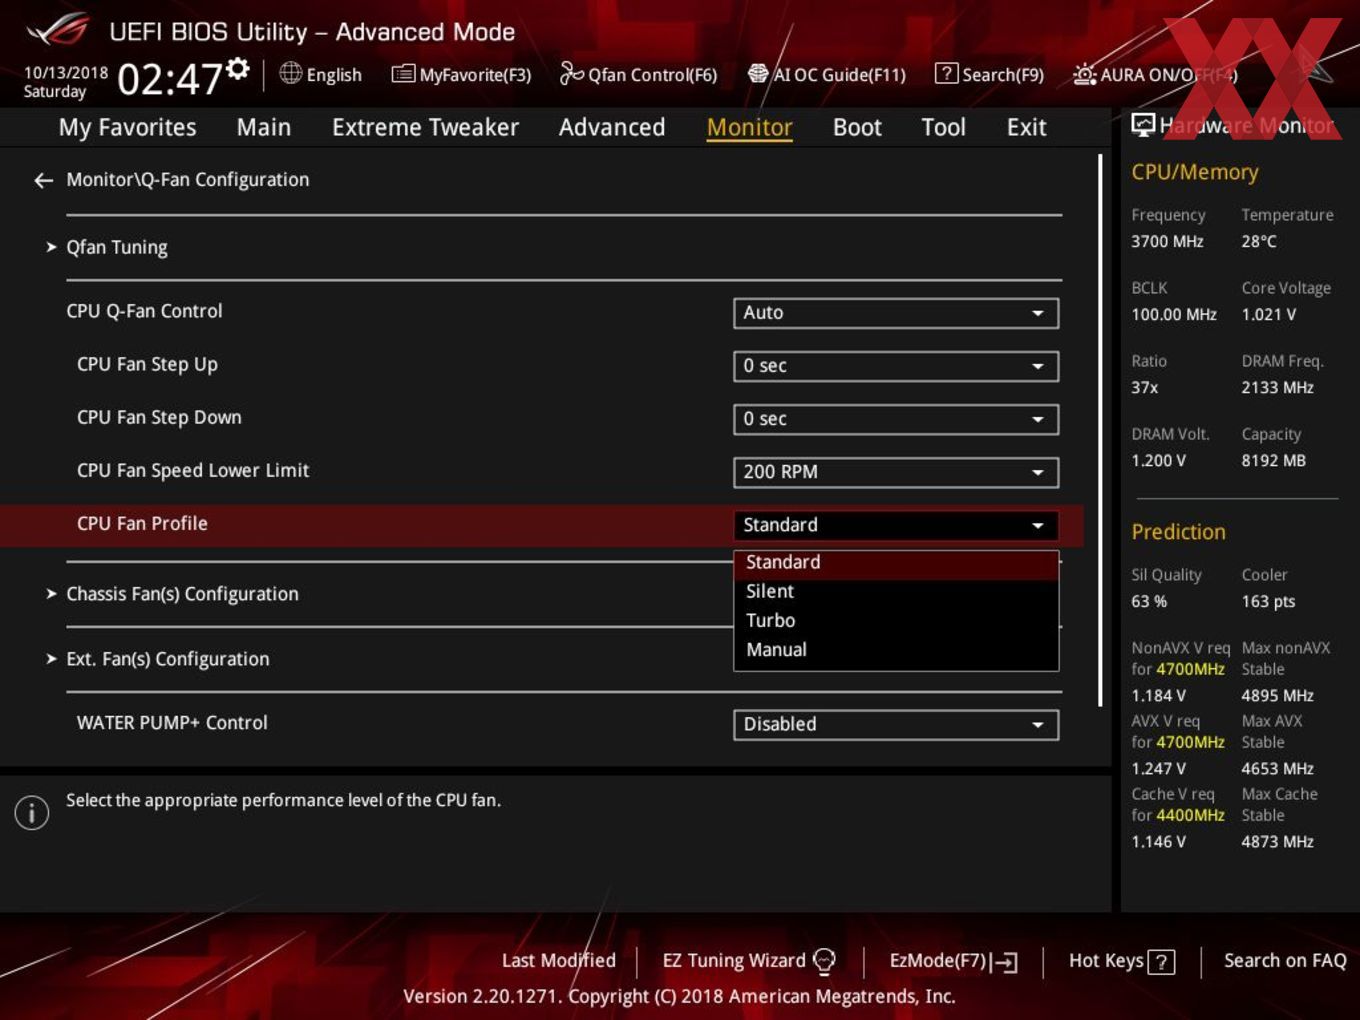Screen dimensions: 1360x1020
Task: Open CPU Fan Speed Lower Limit dropdown
Action: pos(896,472)
